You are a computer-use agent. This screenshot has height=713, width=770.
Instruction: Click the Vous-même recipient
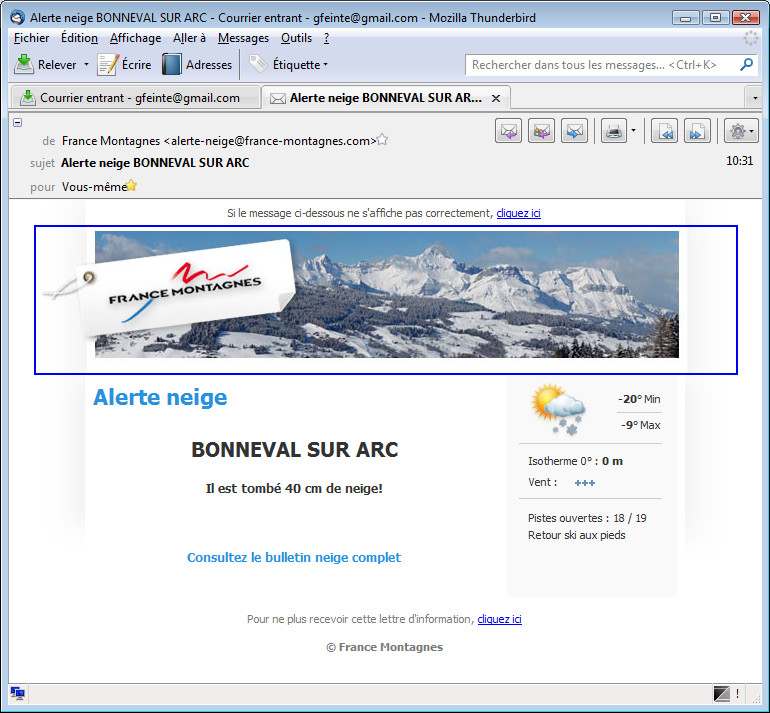[94, 187]
